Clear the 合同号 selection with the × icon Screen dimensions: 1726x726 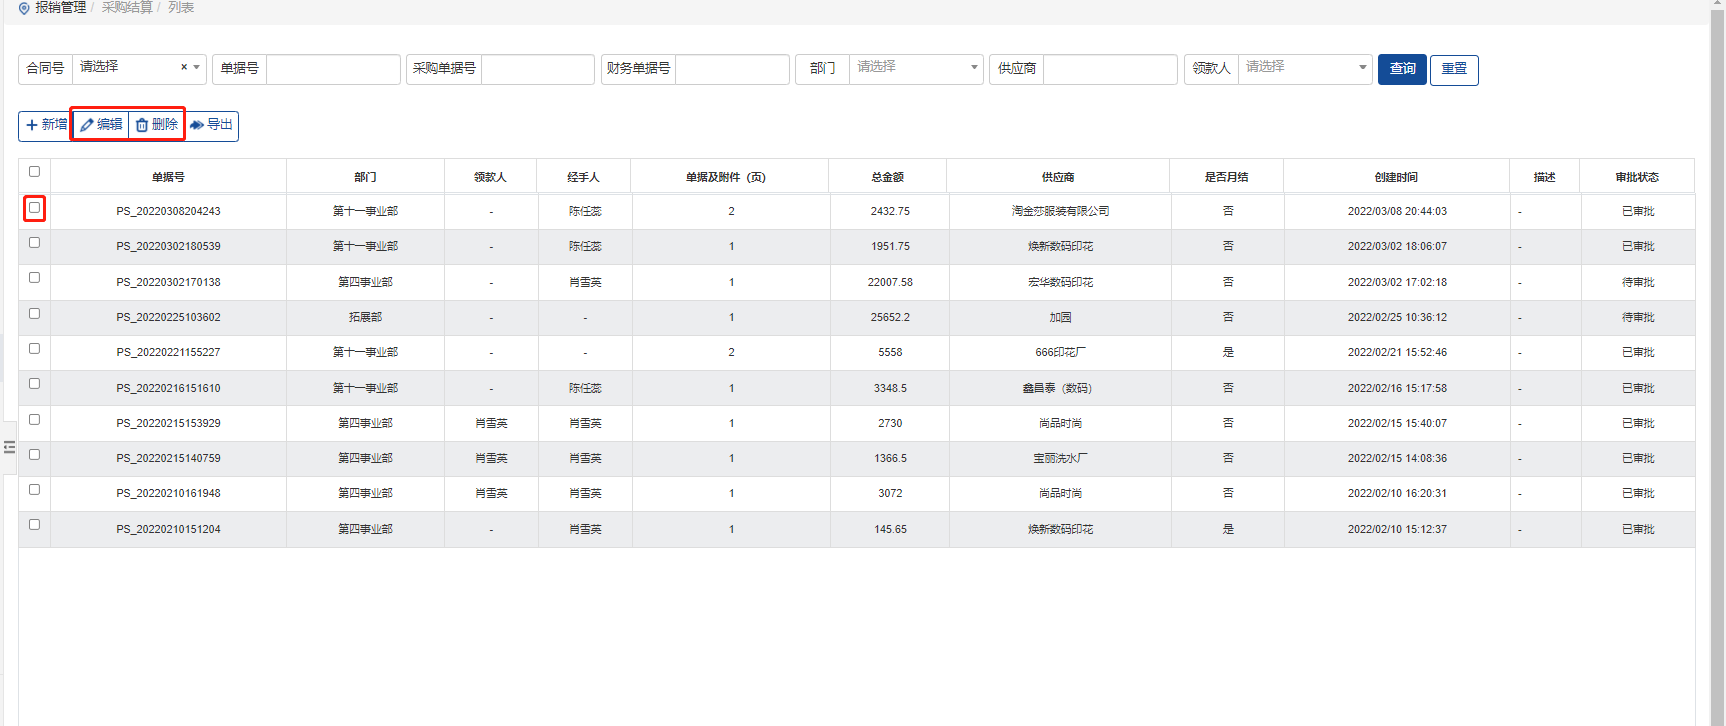tap(184, 67)
